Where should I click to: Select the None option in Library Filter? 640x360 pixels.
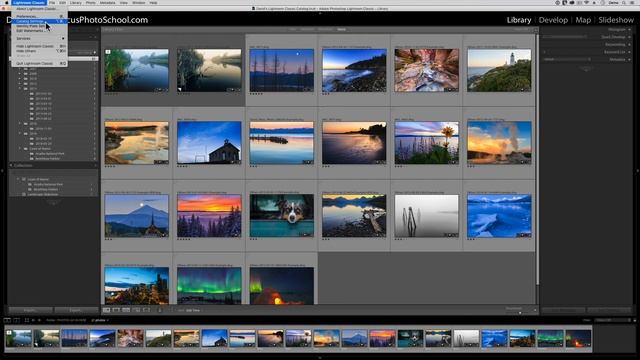[341, 29]
